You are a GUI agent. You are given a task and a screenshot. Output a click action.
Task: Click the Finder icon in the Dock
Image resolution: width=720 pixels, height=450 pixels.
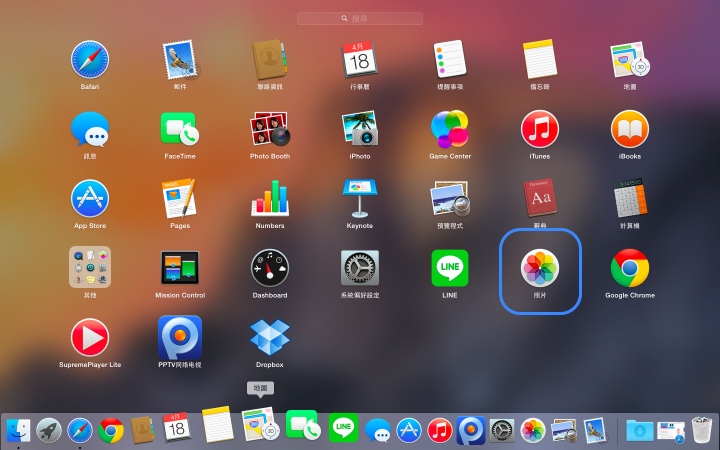click(x=19, y=431)
